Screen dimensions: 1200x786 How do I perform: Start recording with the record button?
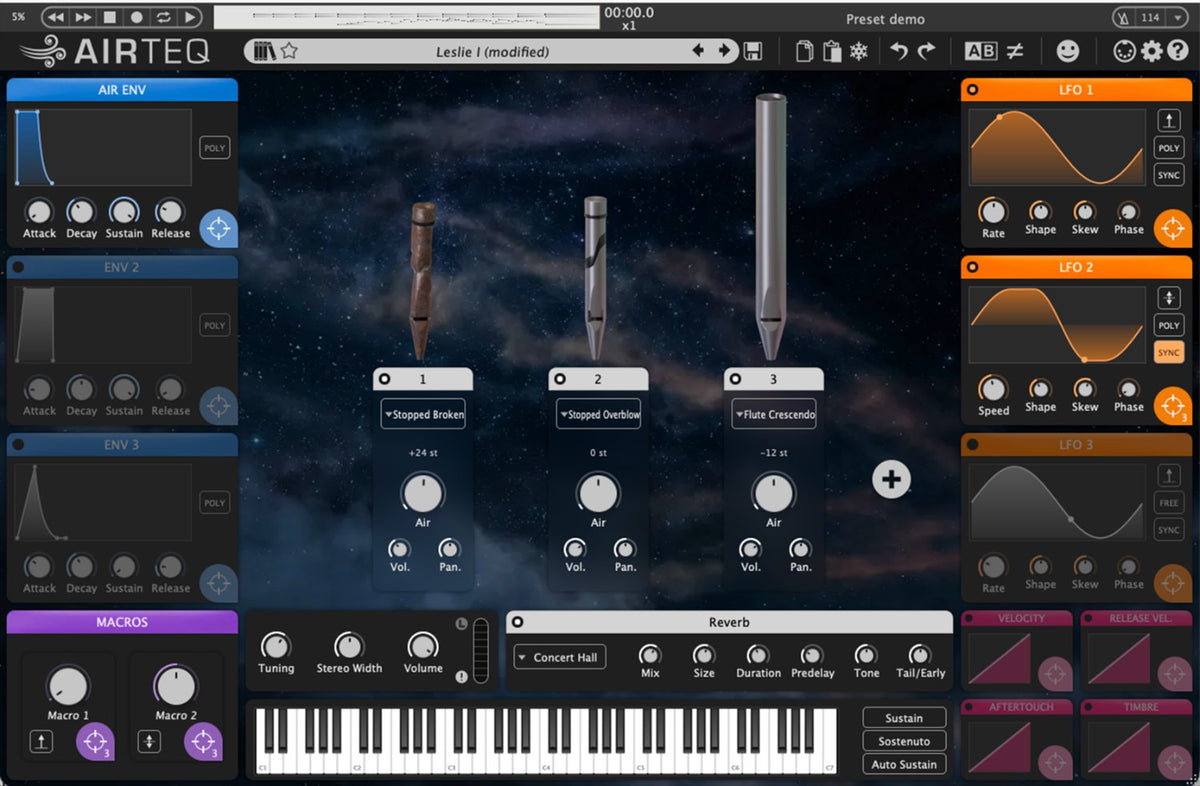coord(136,17)
